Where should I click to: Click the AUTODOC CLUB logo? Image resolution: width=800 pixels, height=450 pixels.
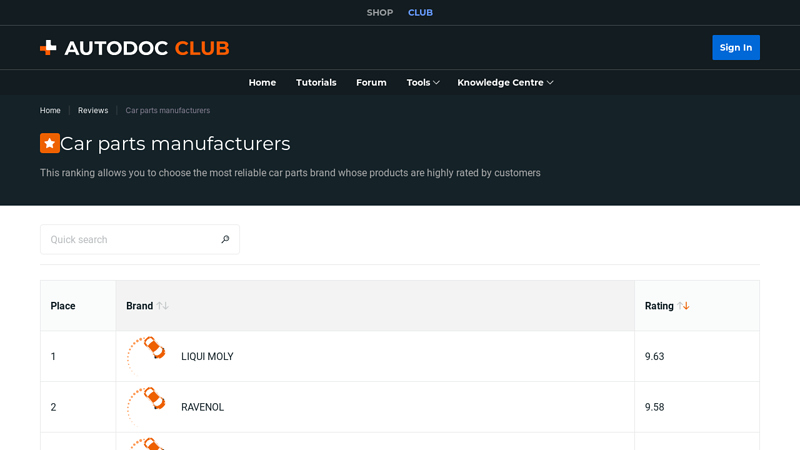[135, 48]
